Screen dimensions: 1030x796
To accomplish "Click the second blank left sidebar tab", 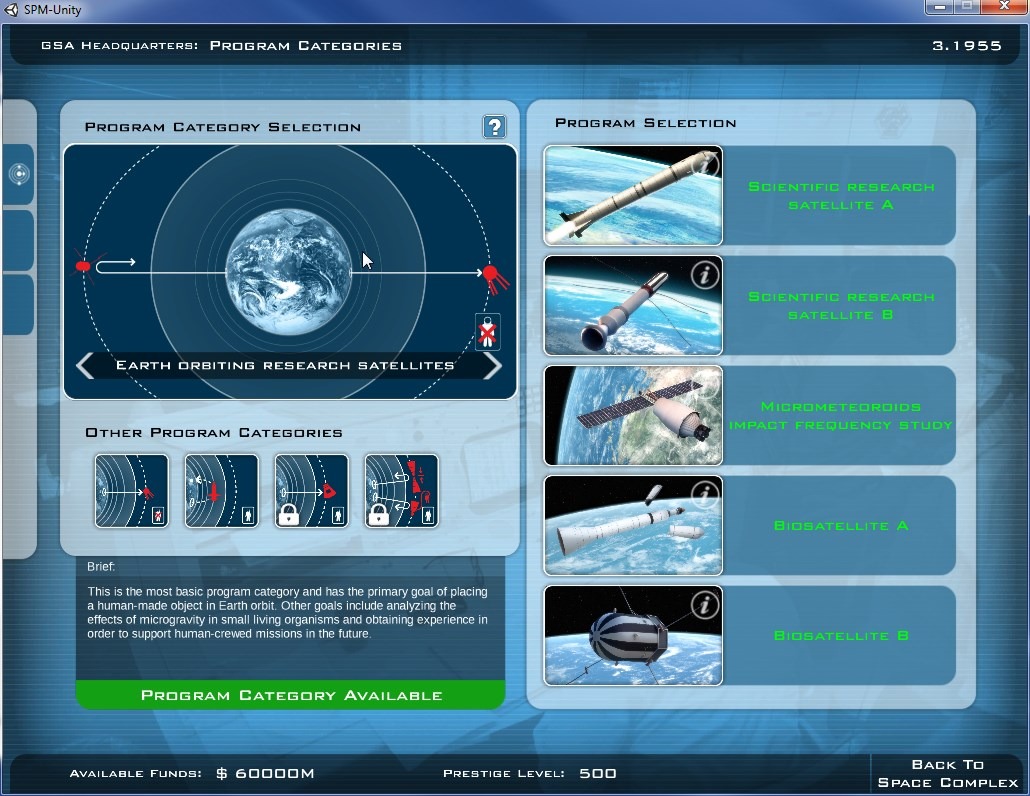I will (19, 240).
